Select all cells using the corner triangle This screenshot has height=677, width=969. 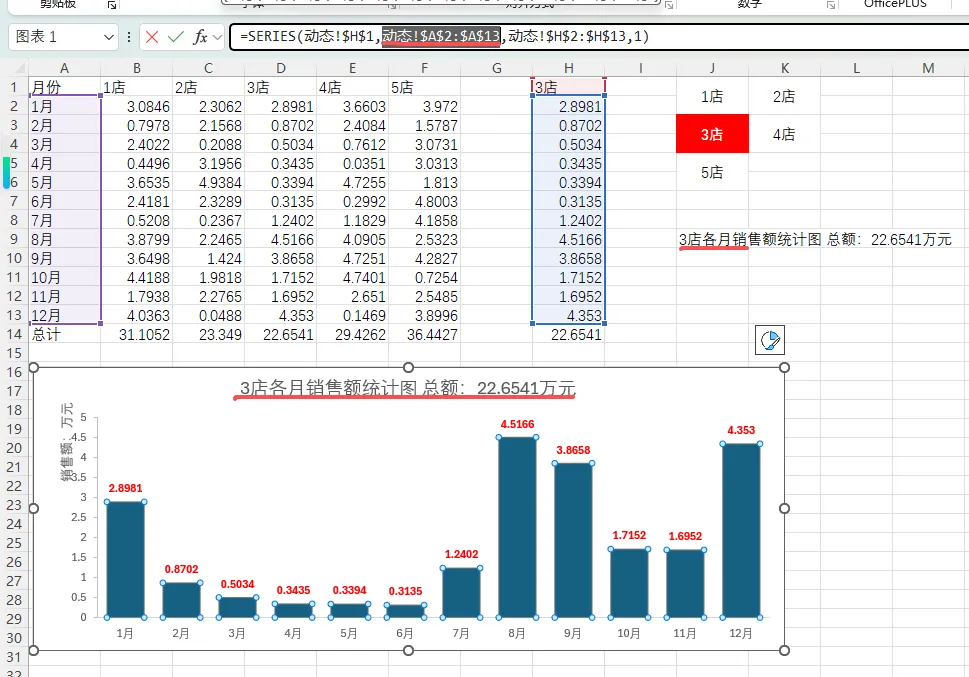point(19,67)
